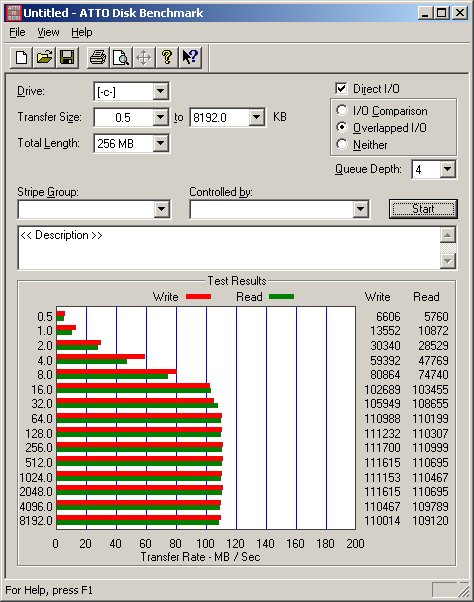Click the four-arrow move icon
The image size is (474, 602).
click(x=144, y=58)
